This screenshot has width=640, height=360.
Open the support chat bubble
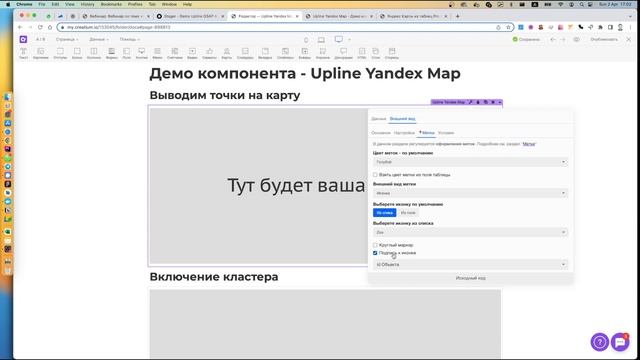620,342
